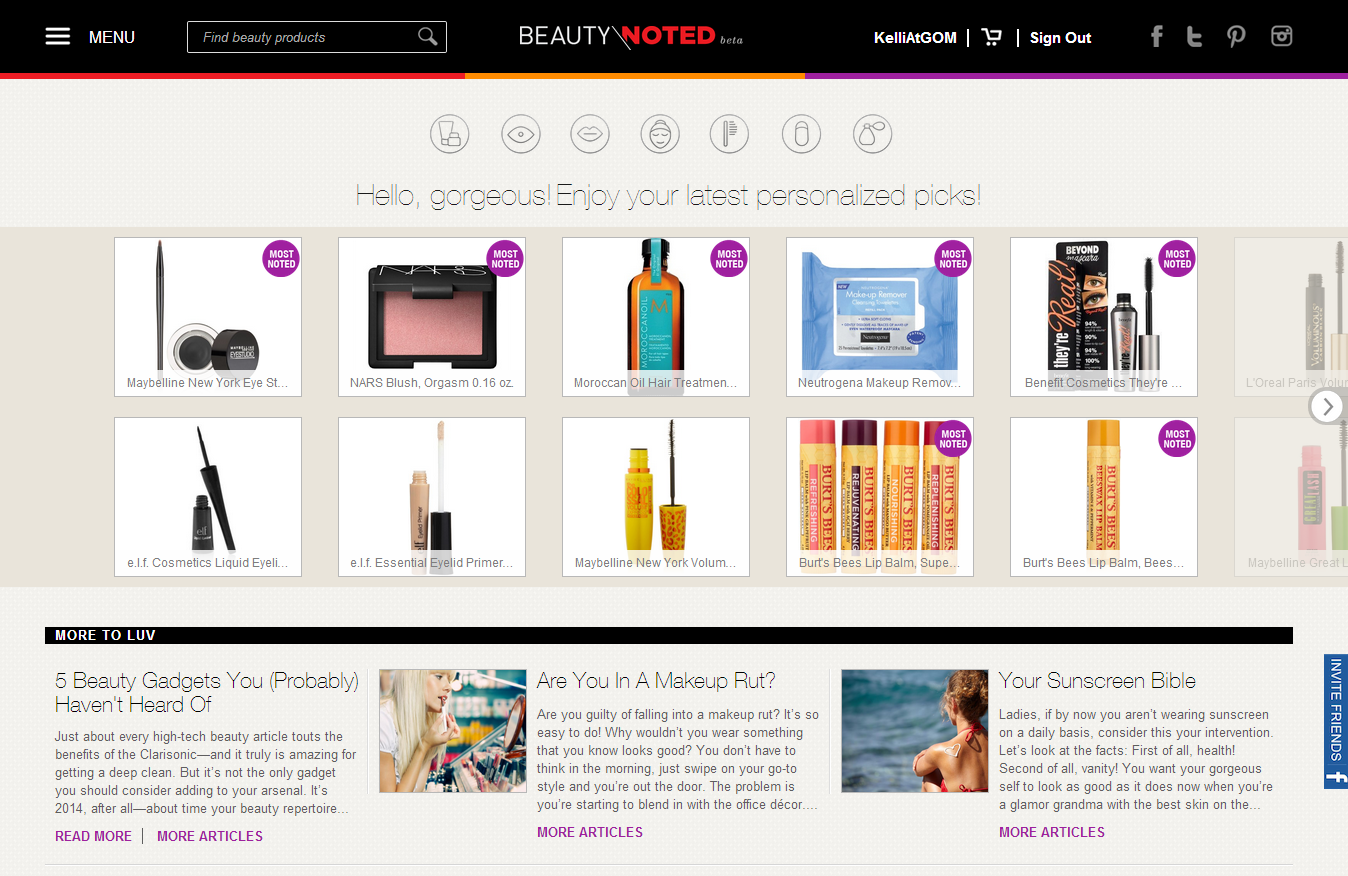Screen dimensions: 1348x876
Task: Click MORE ARTICLES under Beauty Gadgets article
Action: [x=210, y=836]
